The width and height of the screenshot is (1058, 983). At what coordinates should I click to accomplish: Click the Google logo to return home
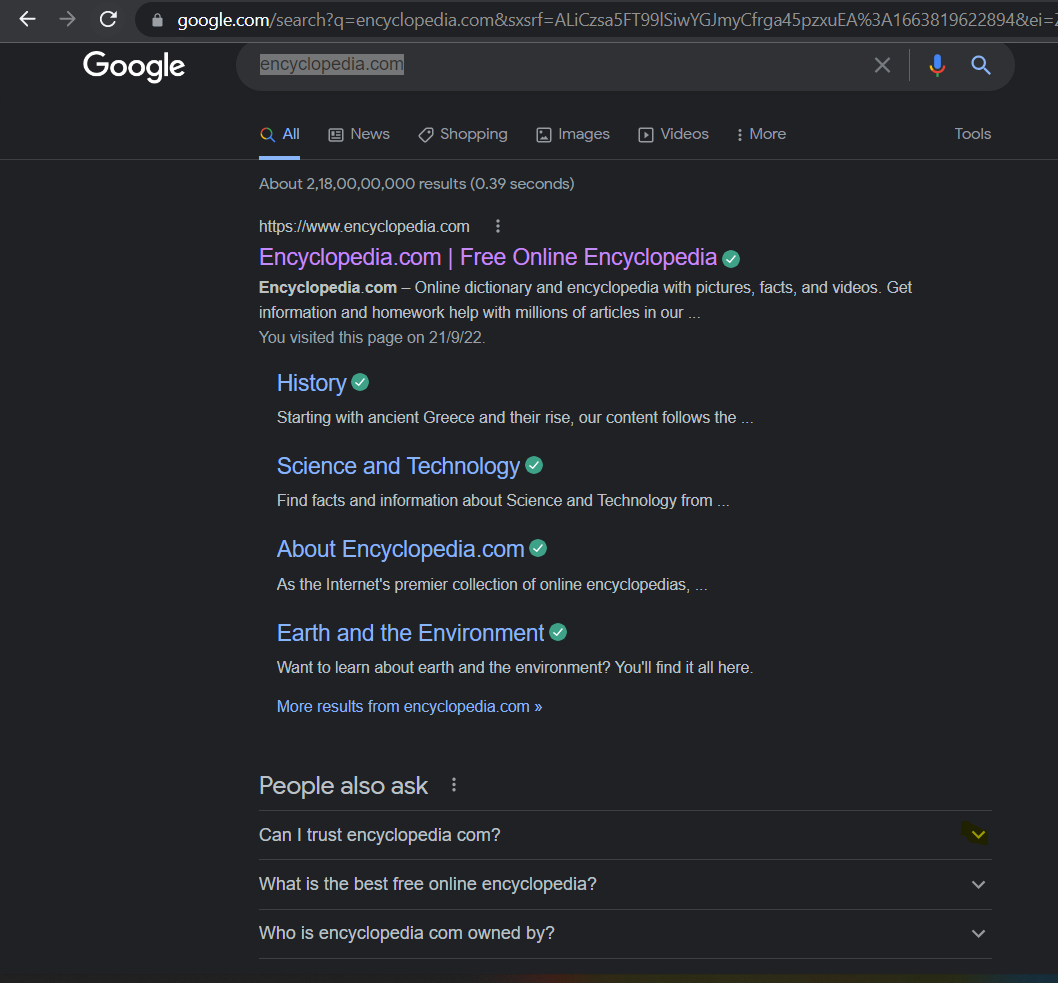[x=133, y=66]
